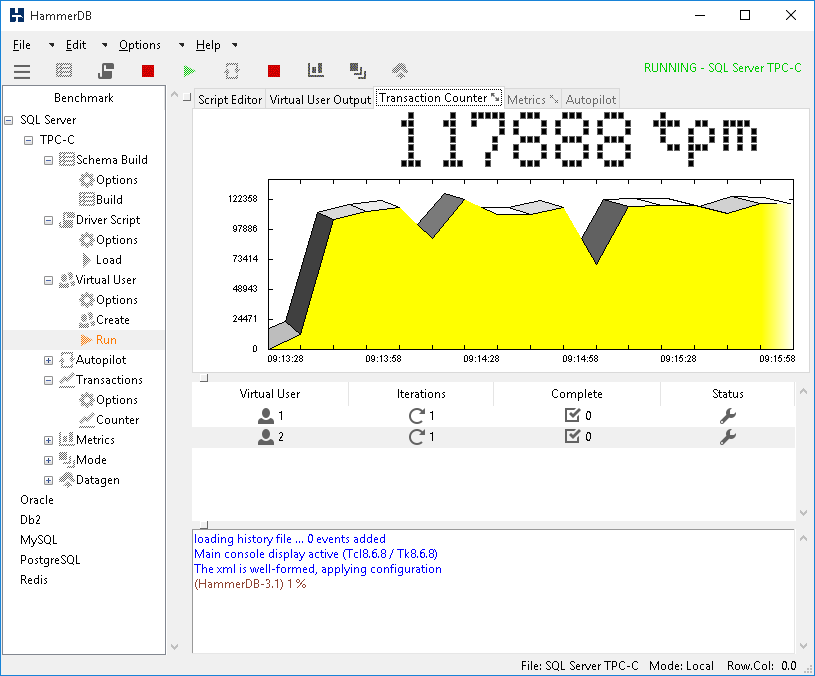Click the Iterations column header

421,394
